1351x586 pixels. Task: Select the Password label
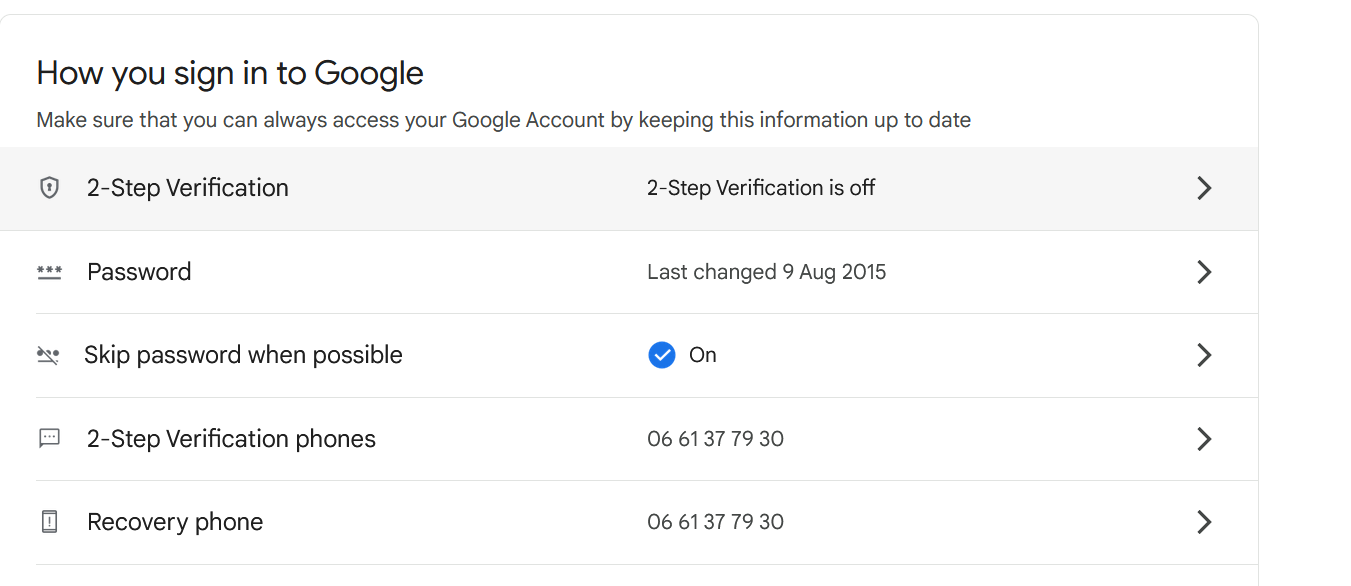(x=139, y=272)
